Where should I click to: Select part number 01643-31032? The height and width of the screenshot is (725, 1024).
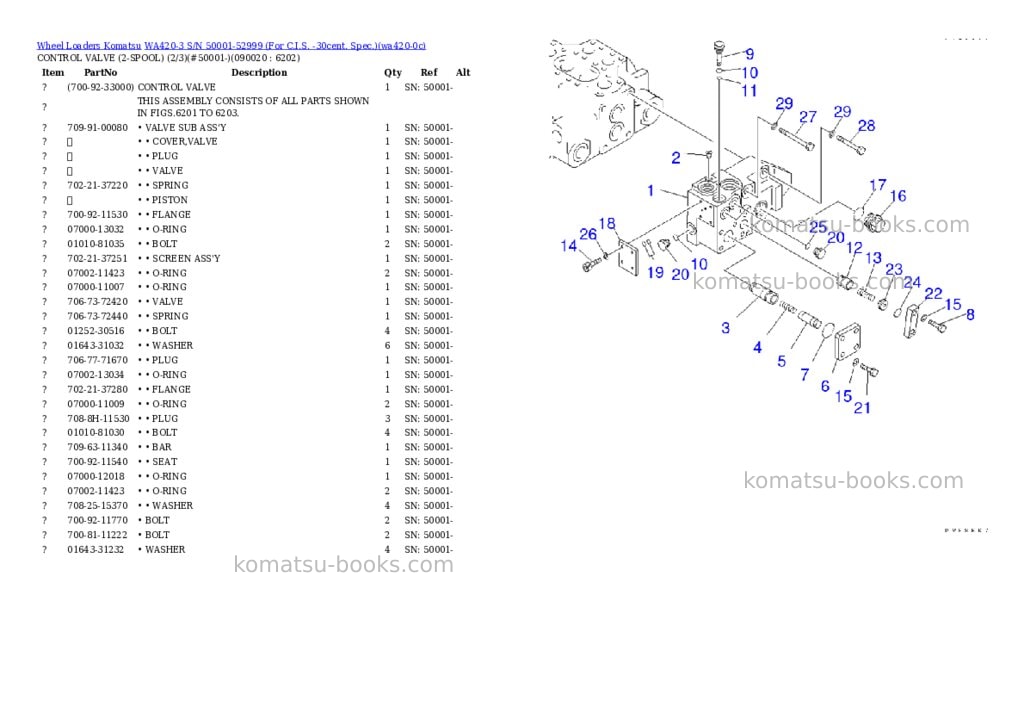95,346
